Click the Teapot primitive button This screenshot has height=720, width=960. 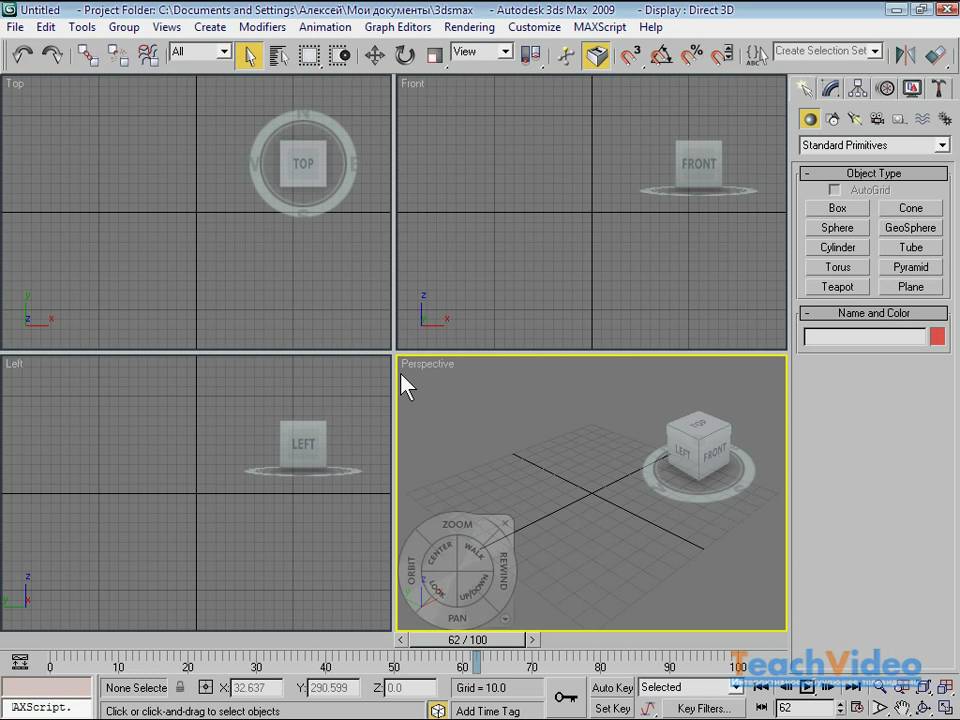pyautogui.click(x=837, y=287)
